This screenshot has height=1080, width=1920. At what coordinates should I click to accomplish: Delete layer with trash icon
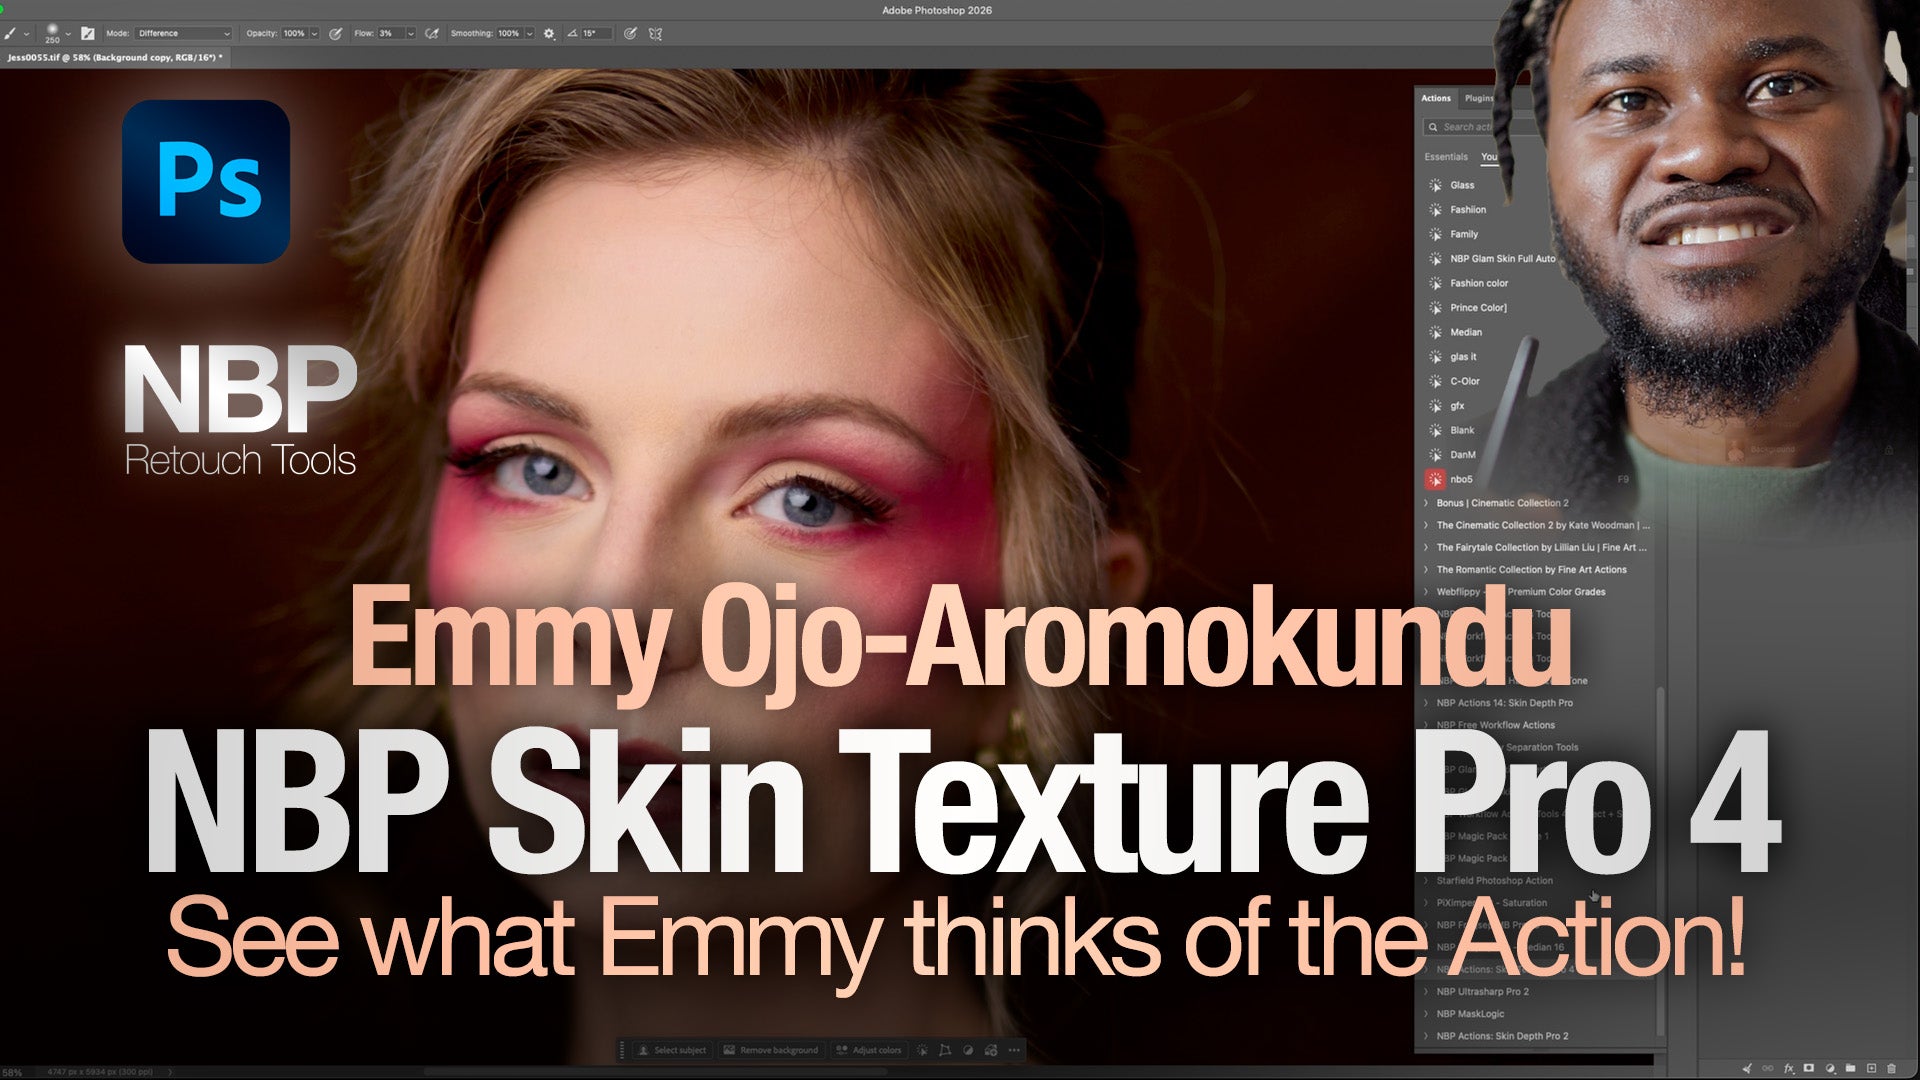pyautogui.click(x=1891, y=1069)
